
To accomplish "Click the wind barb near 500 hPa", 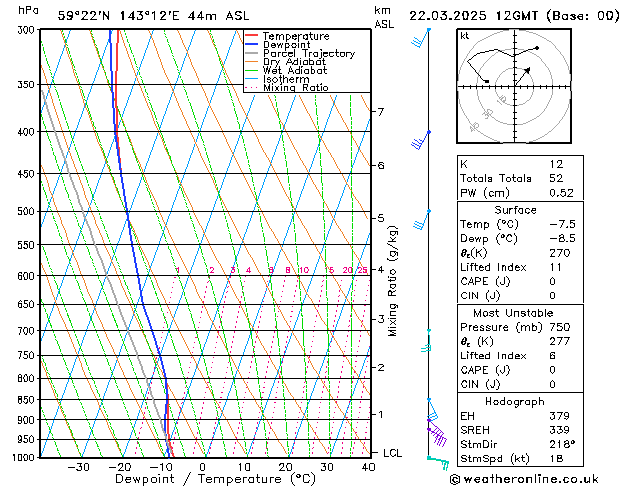I will 422,220.
